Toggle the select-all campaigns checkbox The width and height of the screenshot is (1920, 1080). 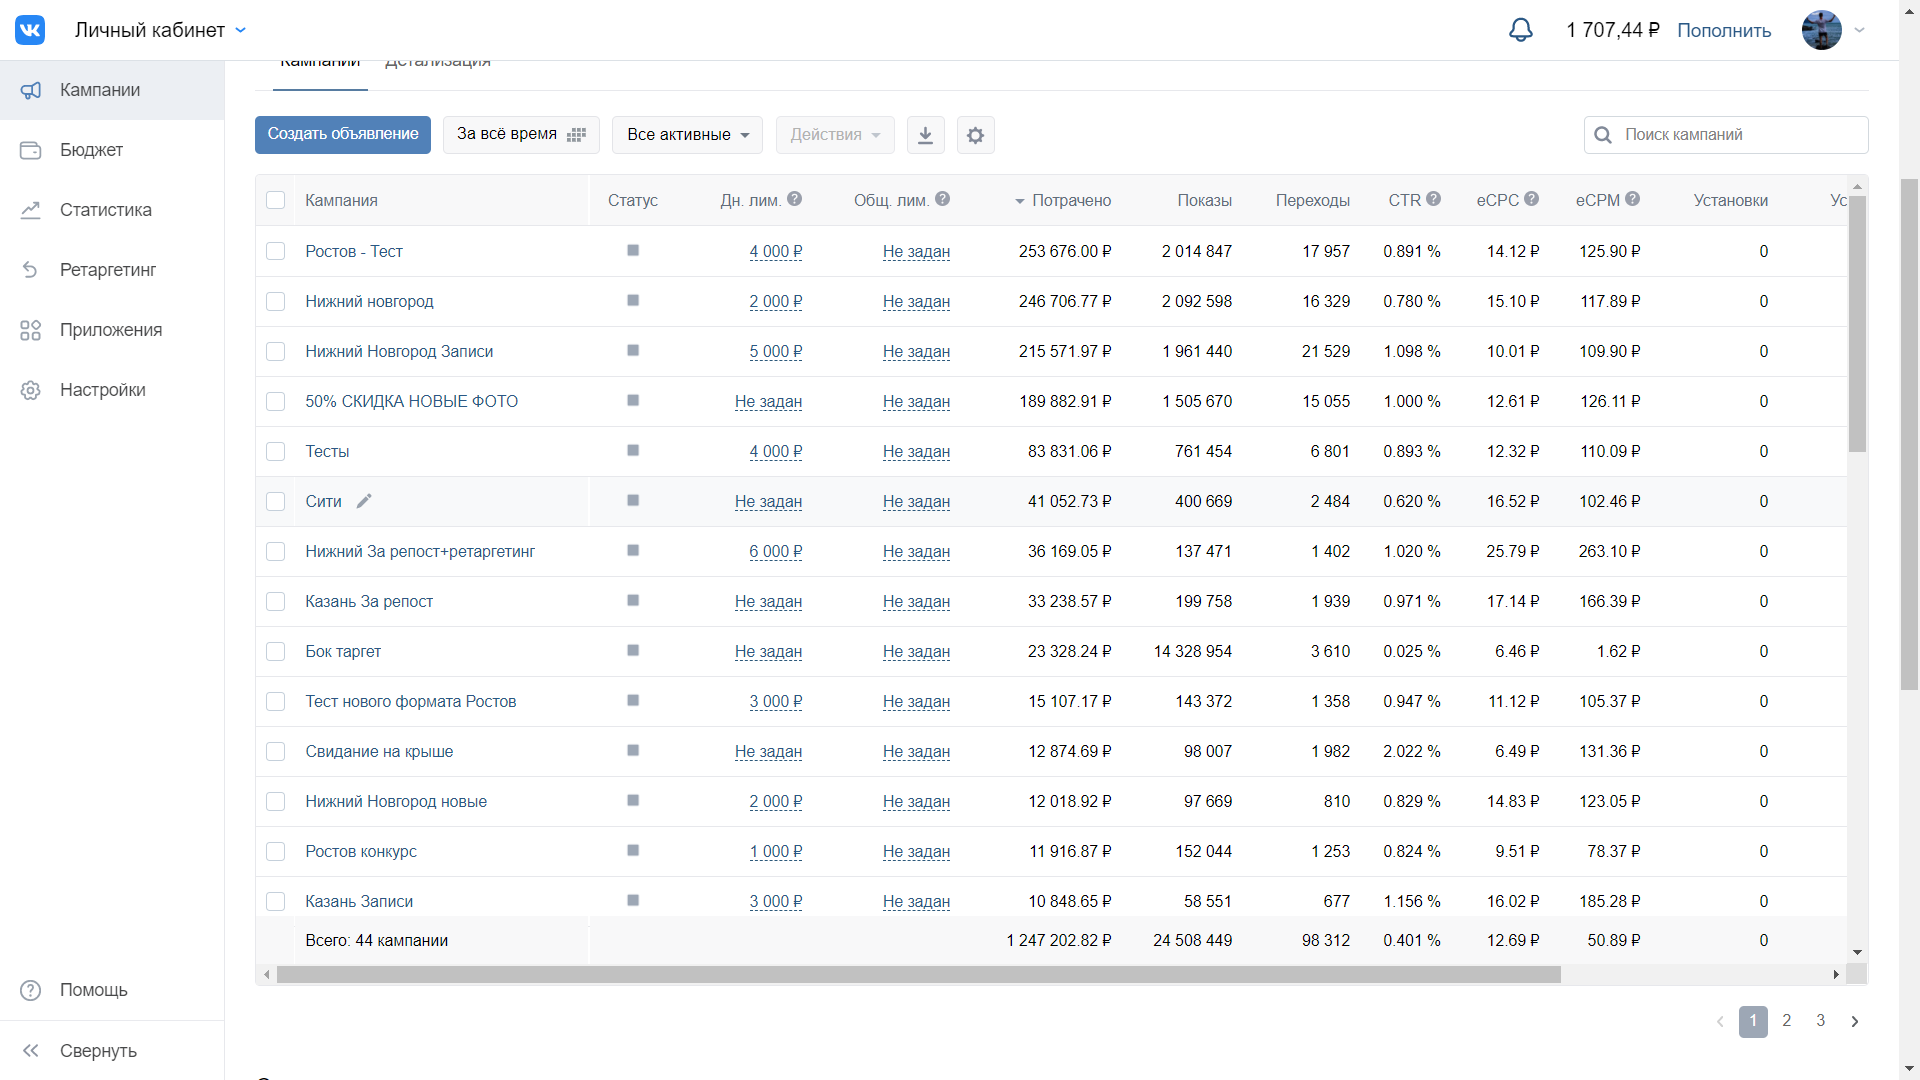[276, 200]
